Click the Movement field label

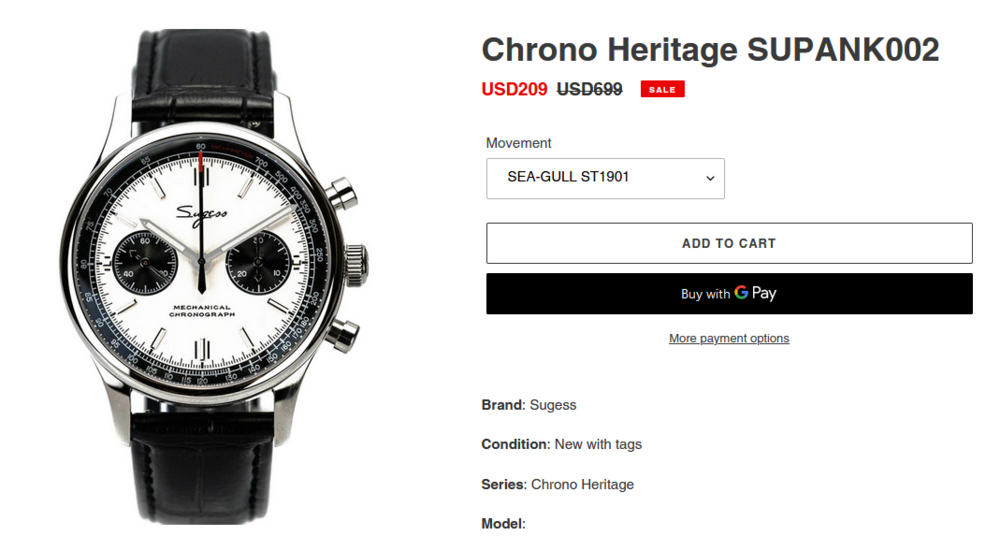point(519,143)
